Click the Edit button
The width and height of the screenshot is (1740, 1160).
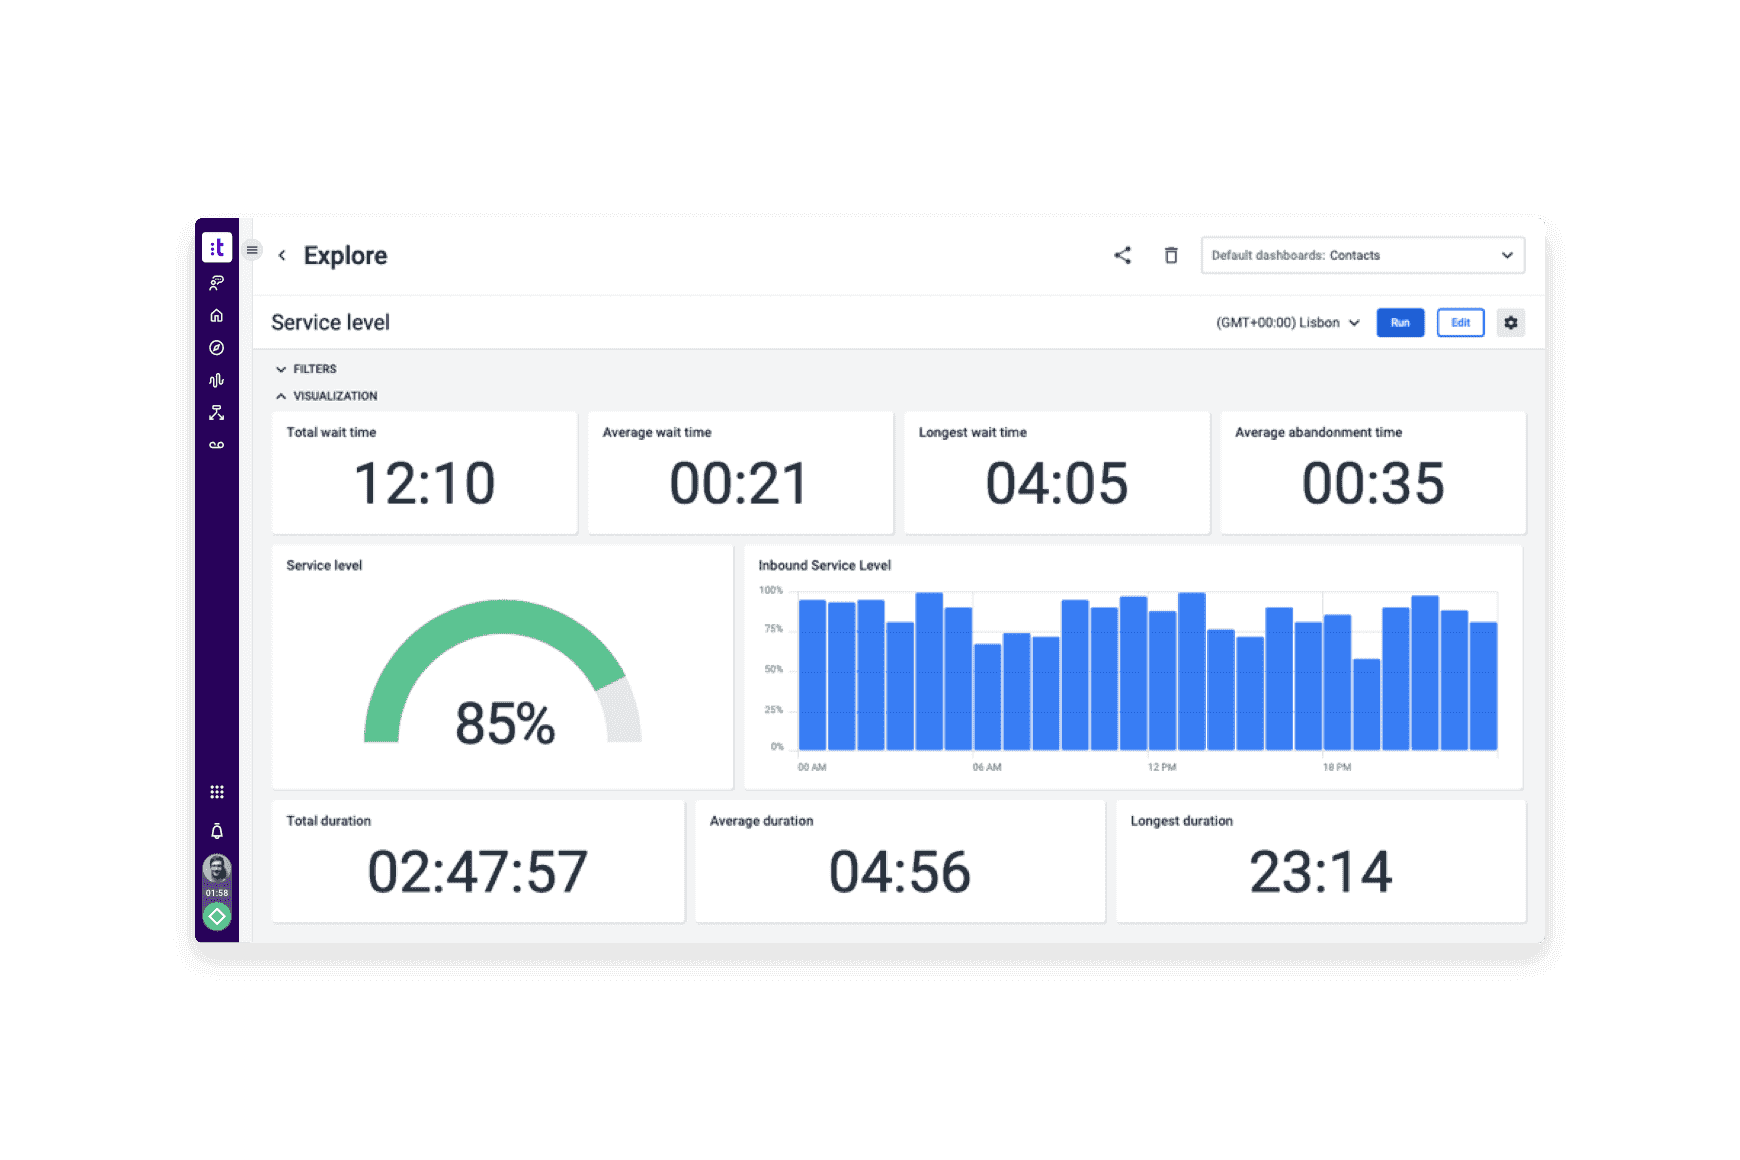coord(1460,322)
